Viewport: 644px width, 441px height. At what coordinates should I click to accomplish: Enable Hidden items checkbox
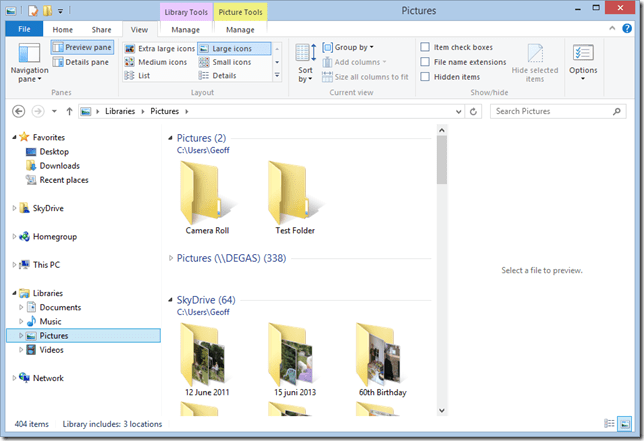(x=425, y=77)
